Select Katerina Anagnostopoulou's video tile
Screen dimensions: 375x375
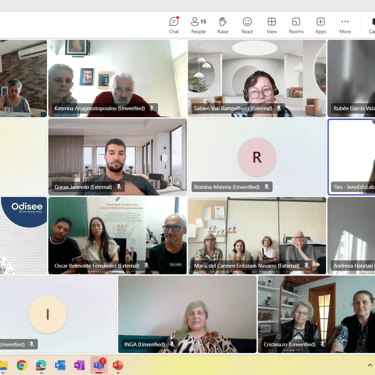pos(117,78)
